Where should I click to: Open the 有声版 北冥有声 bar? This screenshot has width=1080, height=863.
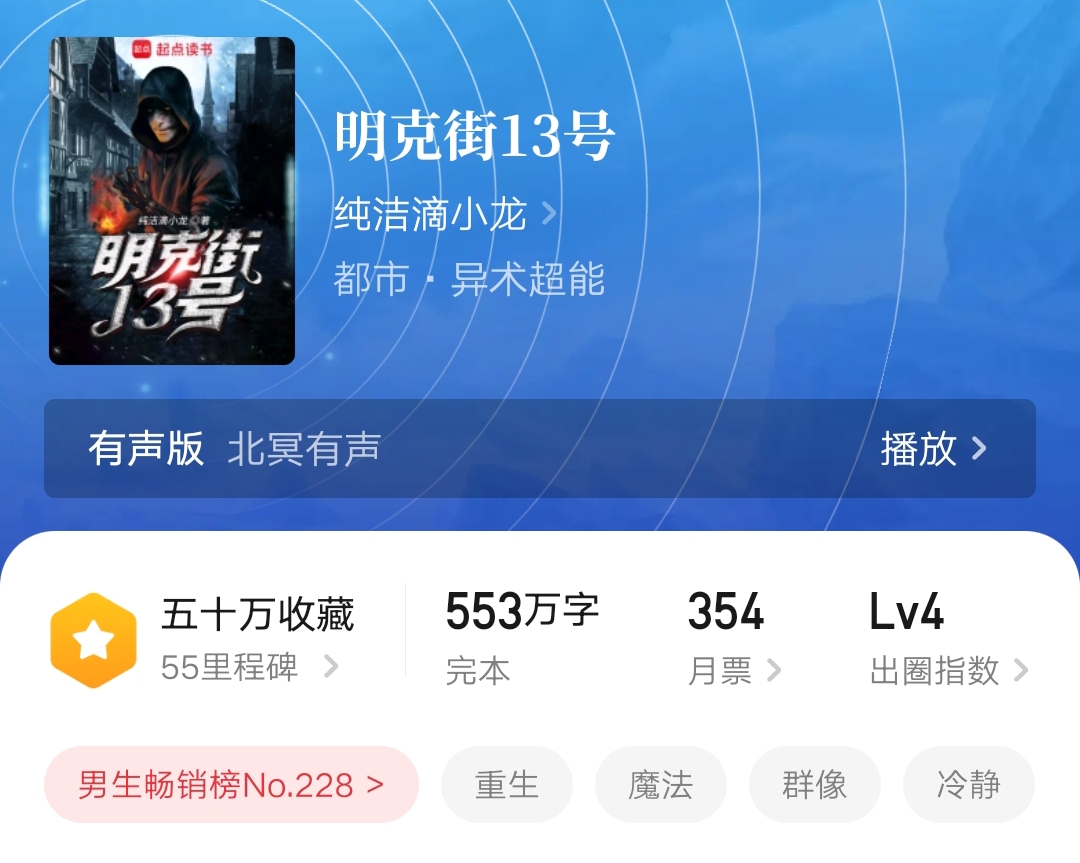click(540, 448)
